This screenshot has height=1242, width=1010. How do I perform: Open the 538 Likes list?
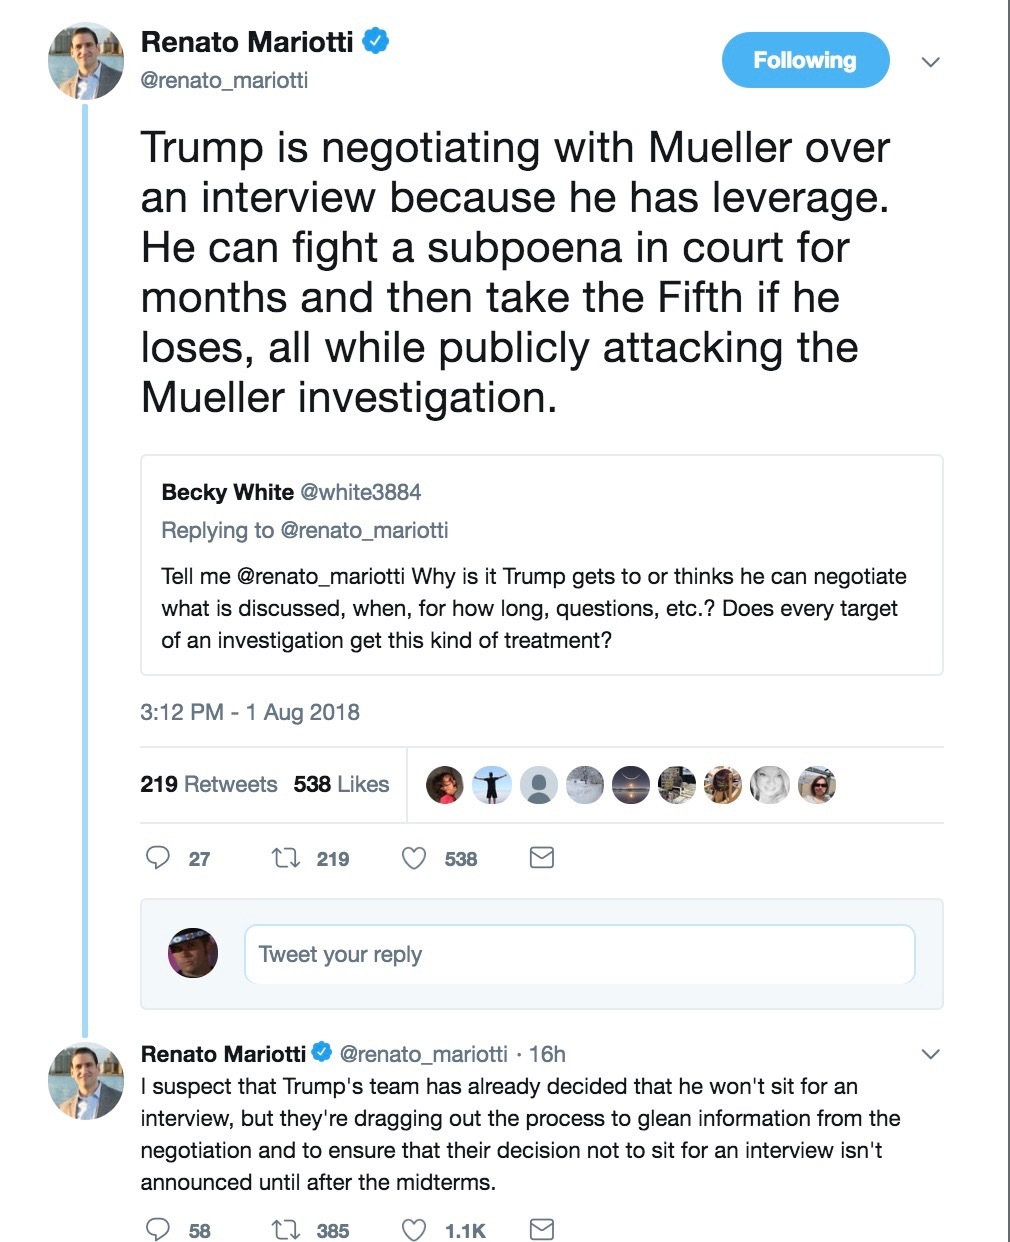341,784
